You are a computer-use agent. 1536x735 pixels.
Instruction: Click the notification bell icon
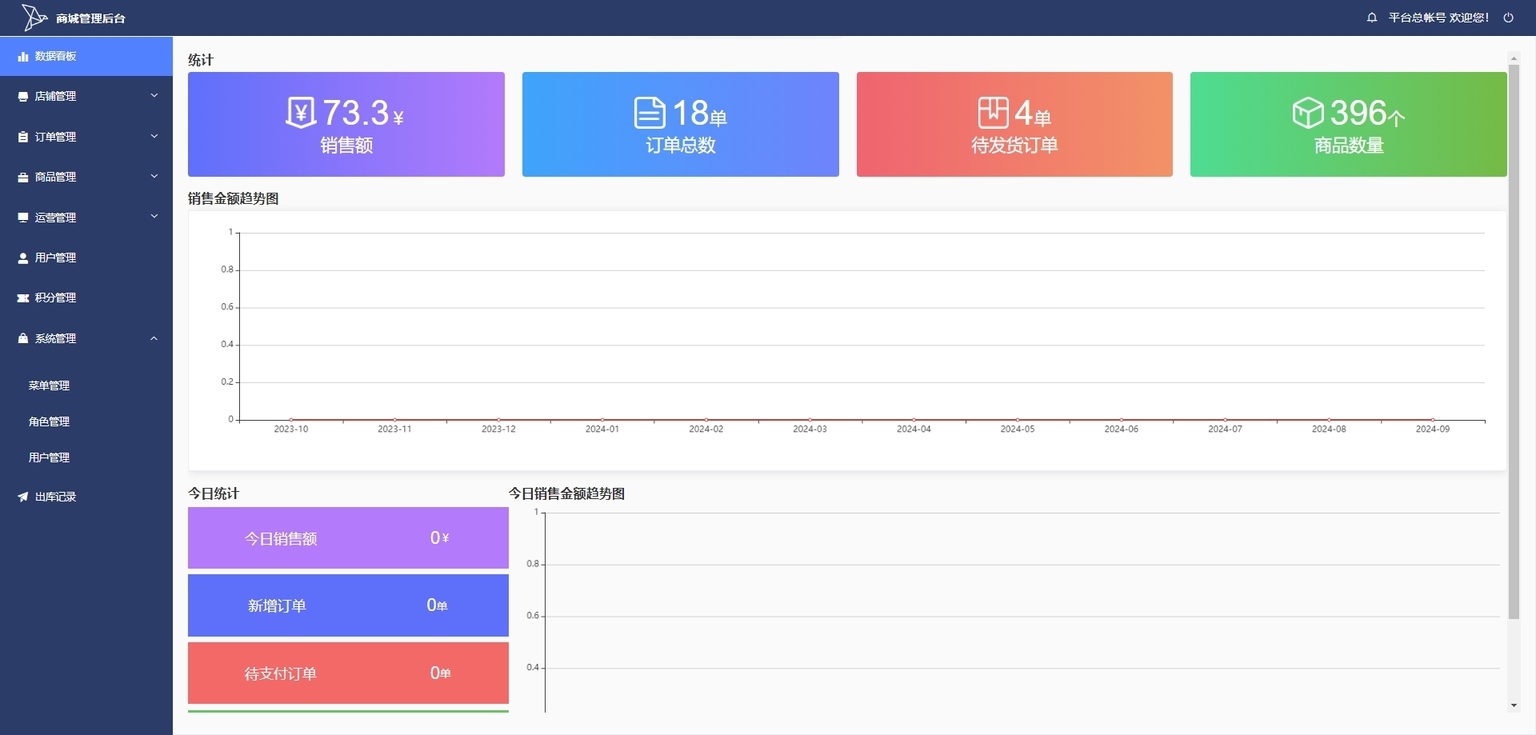[1372, 18]
